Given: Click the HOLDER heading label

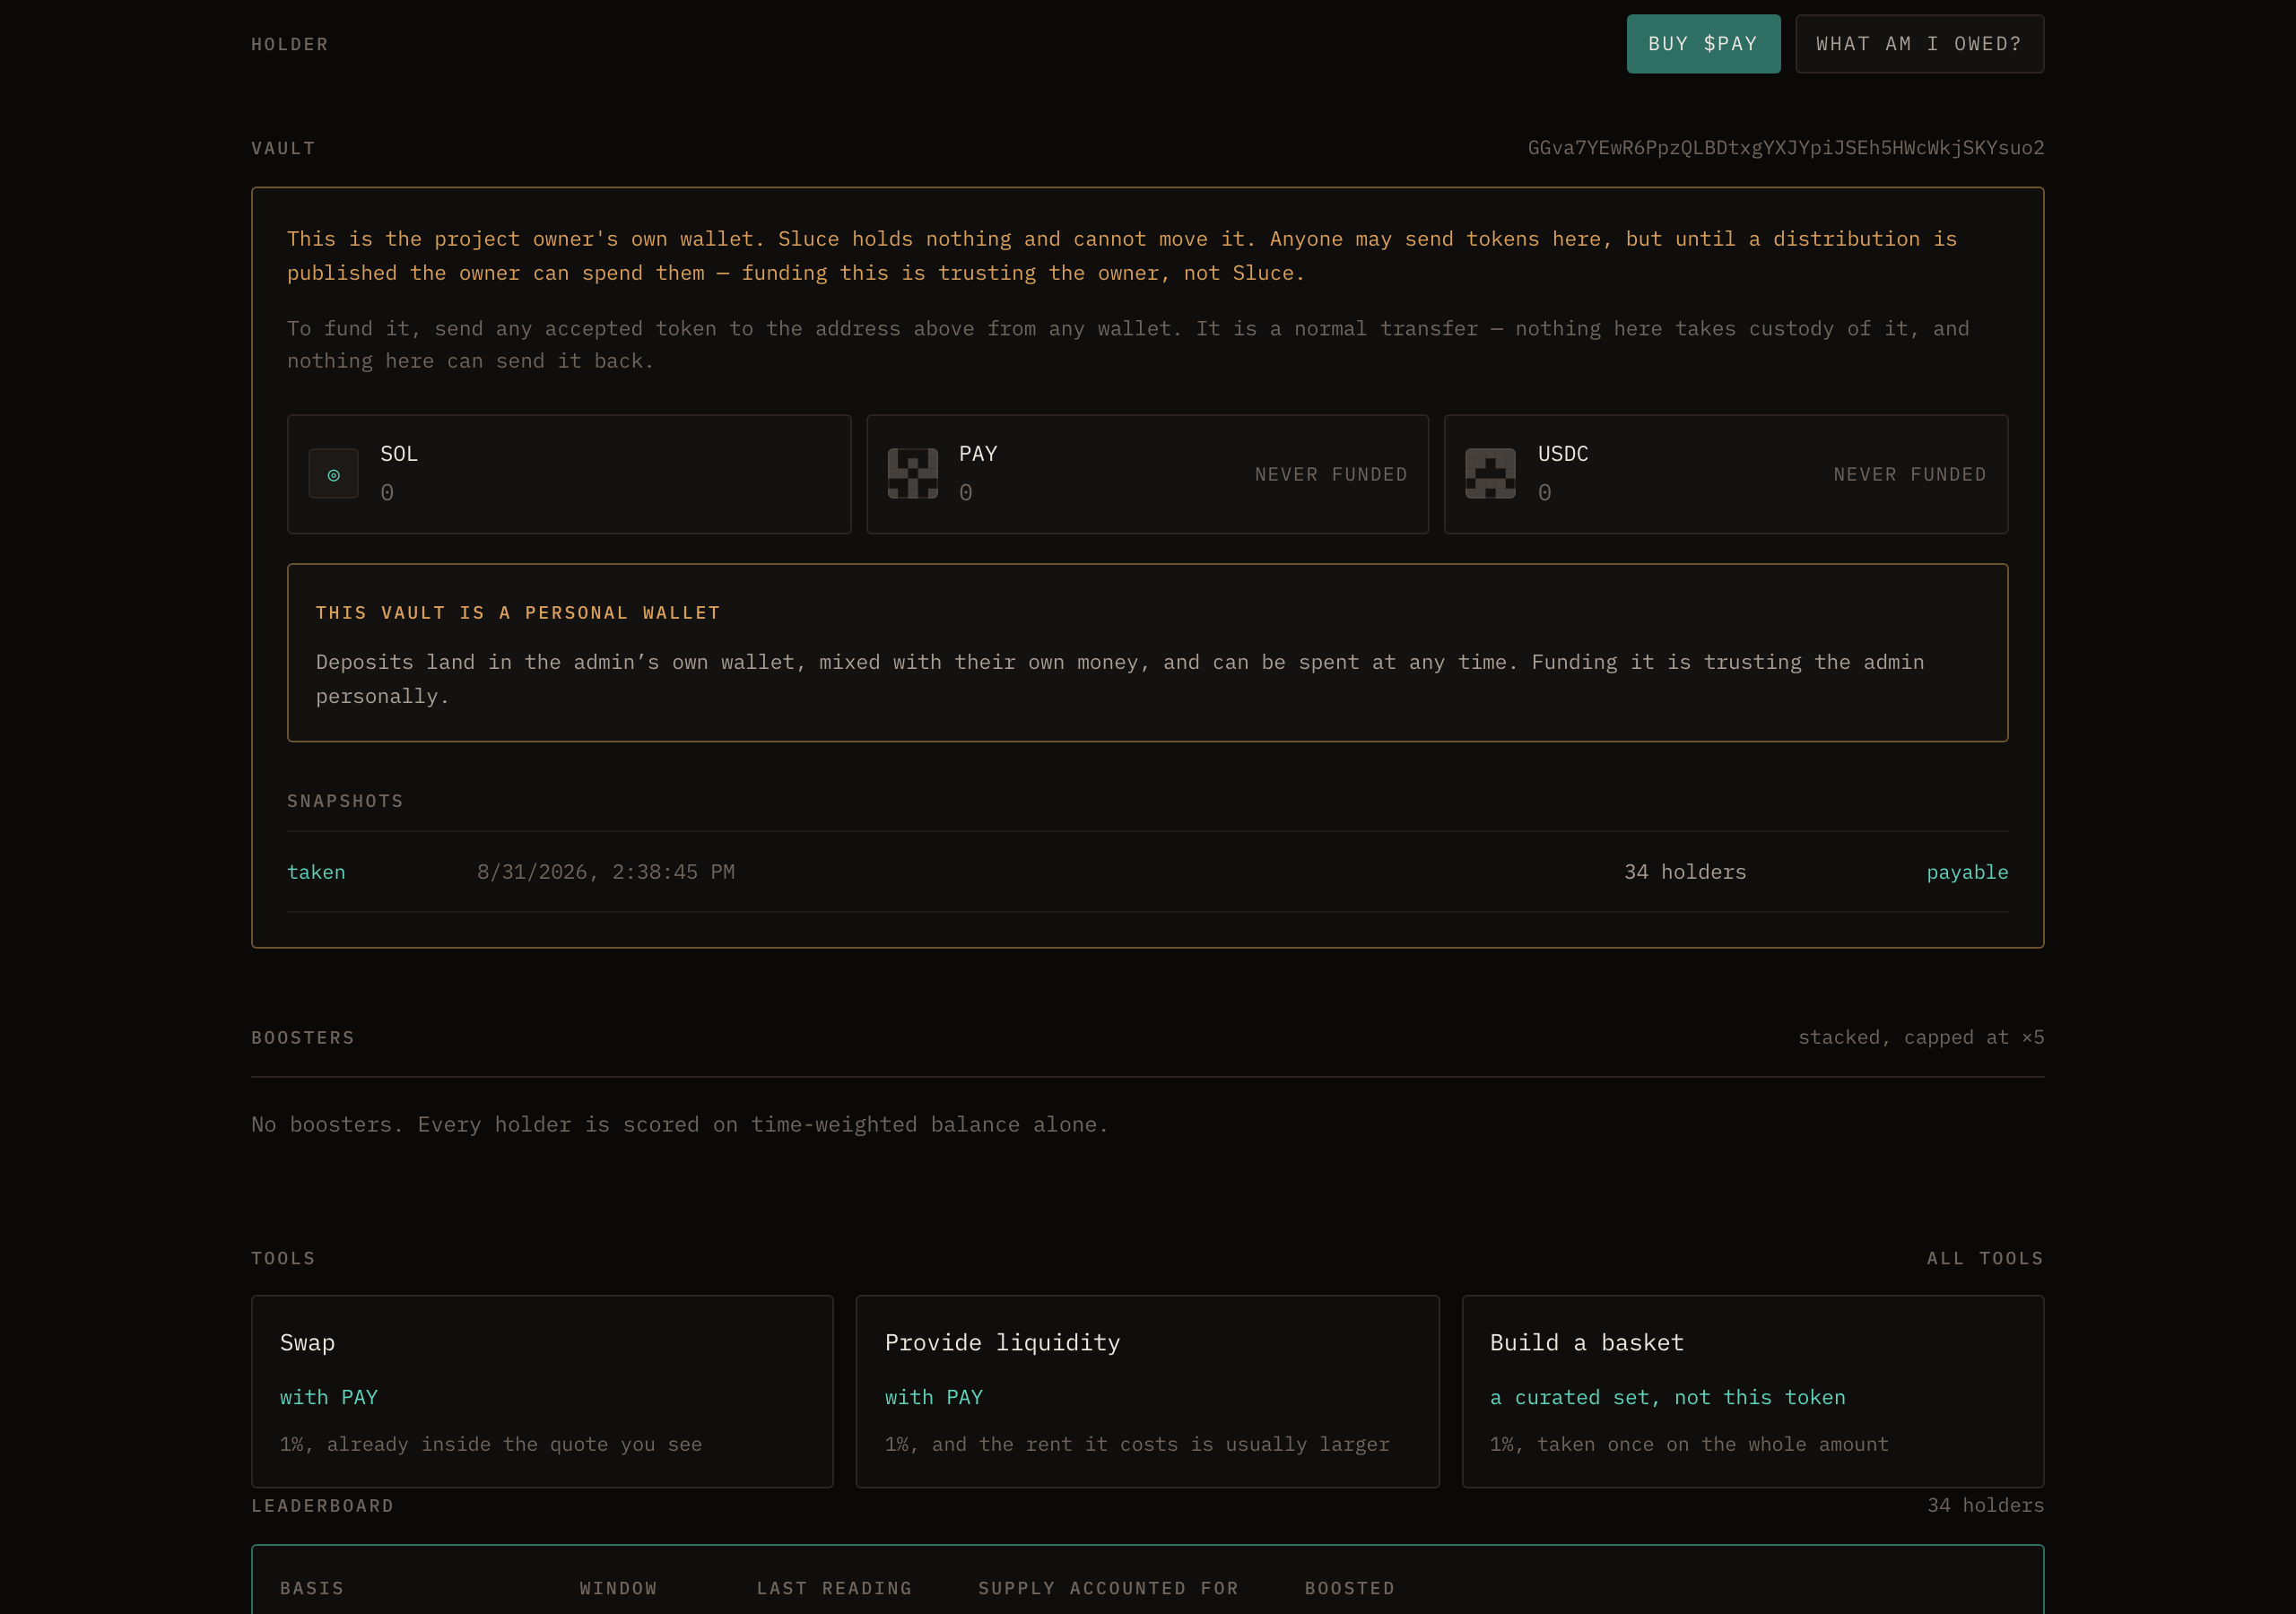Looking at the screenshot, I should 290,44.
